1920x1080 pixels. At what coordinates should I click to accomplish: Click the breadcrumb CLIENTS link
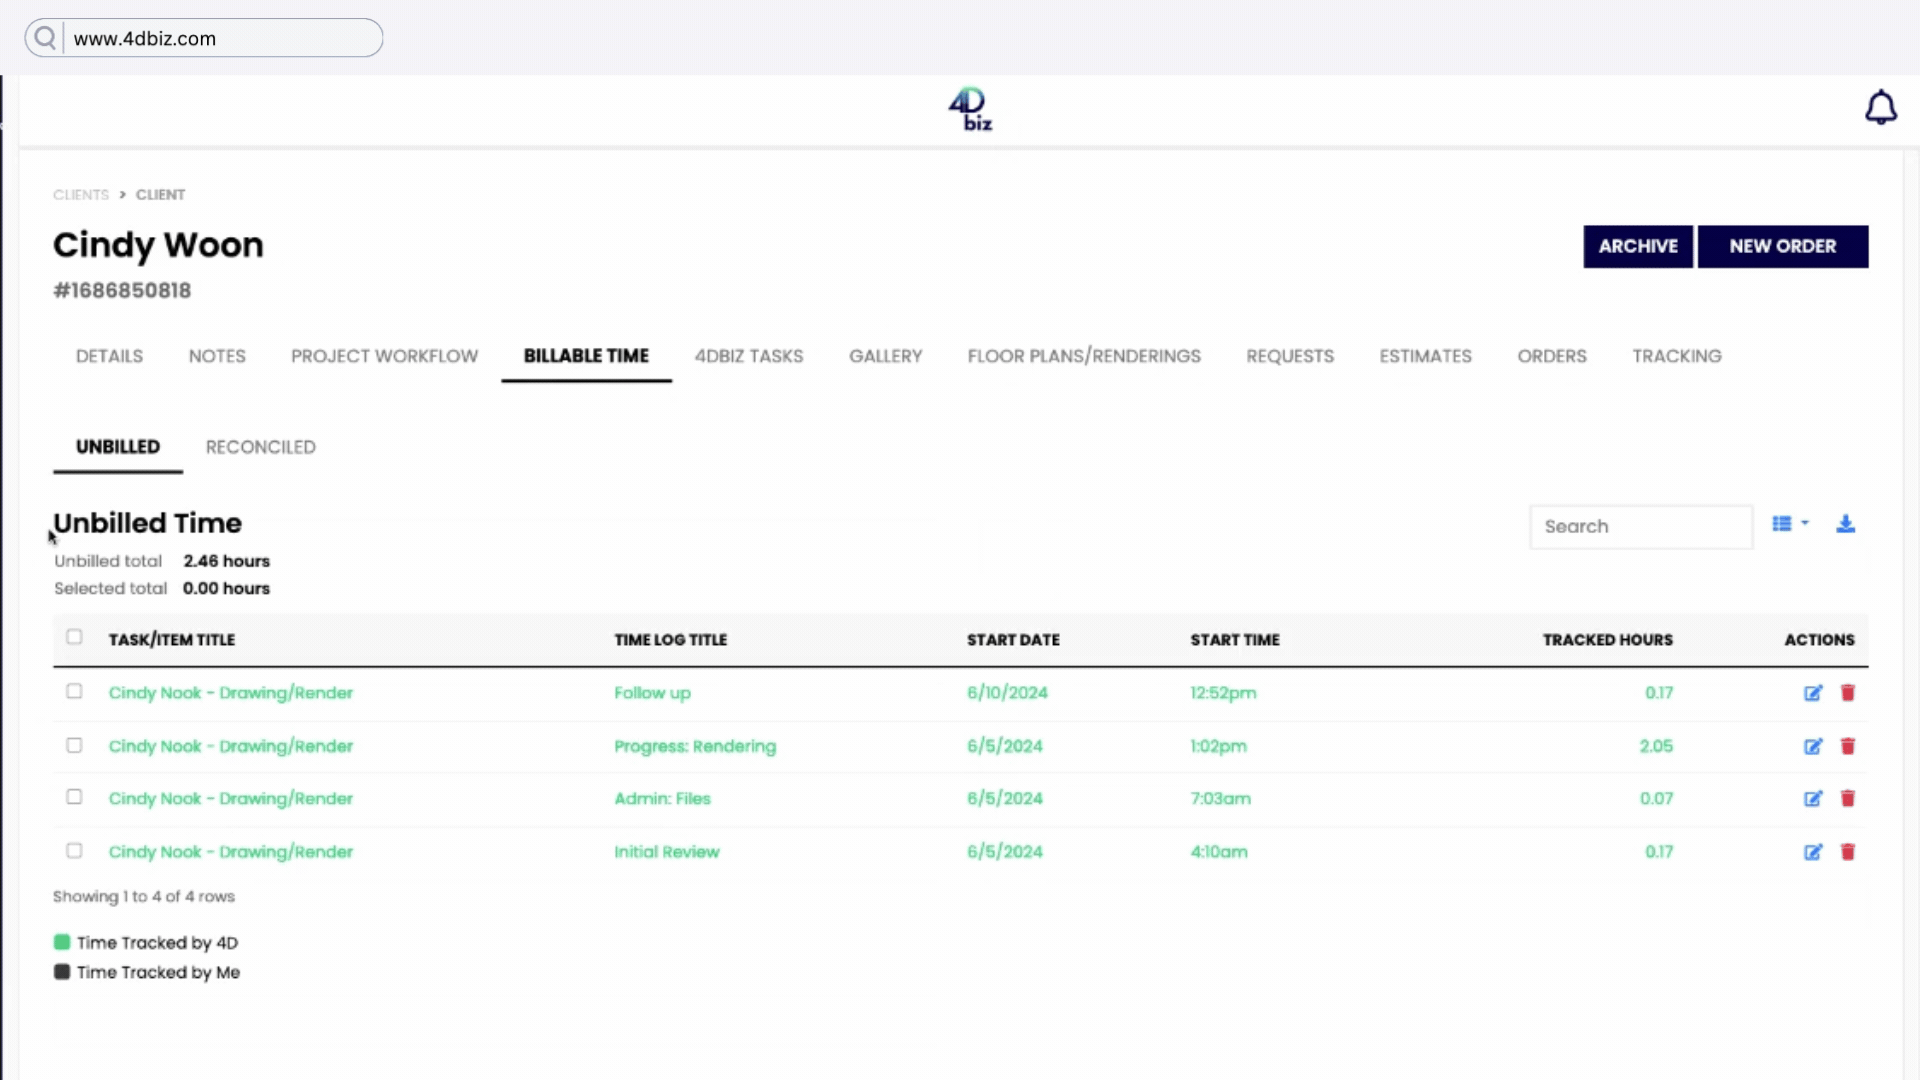click(80, 194)
